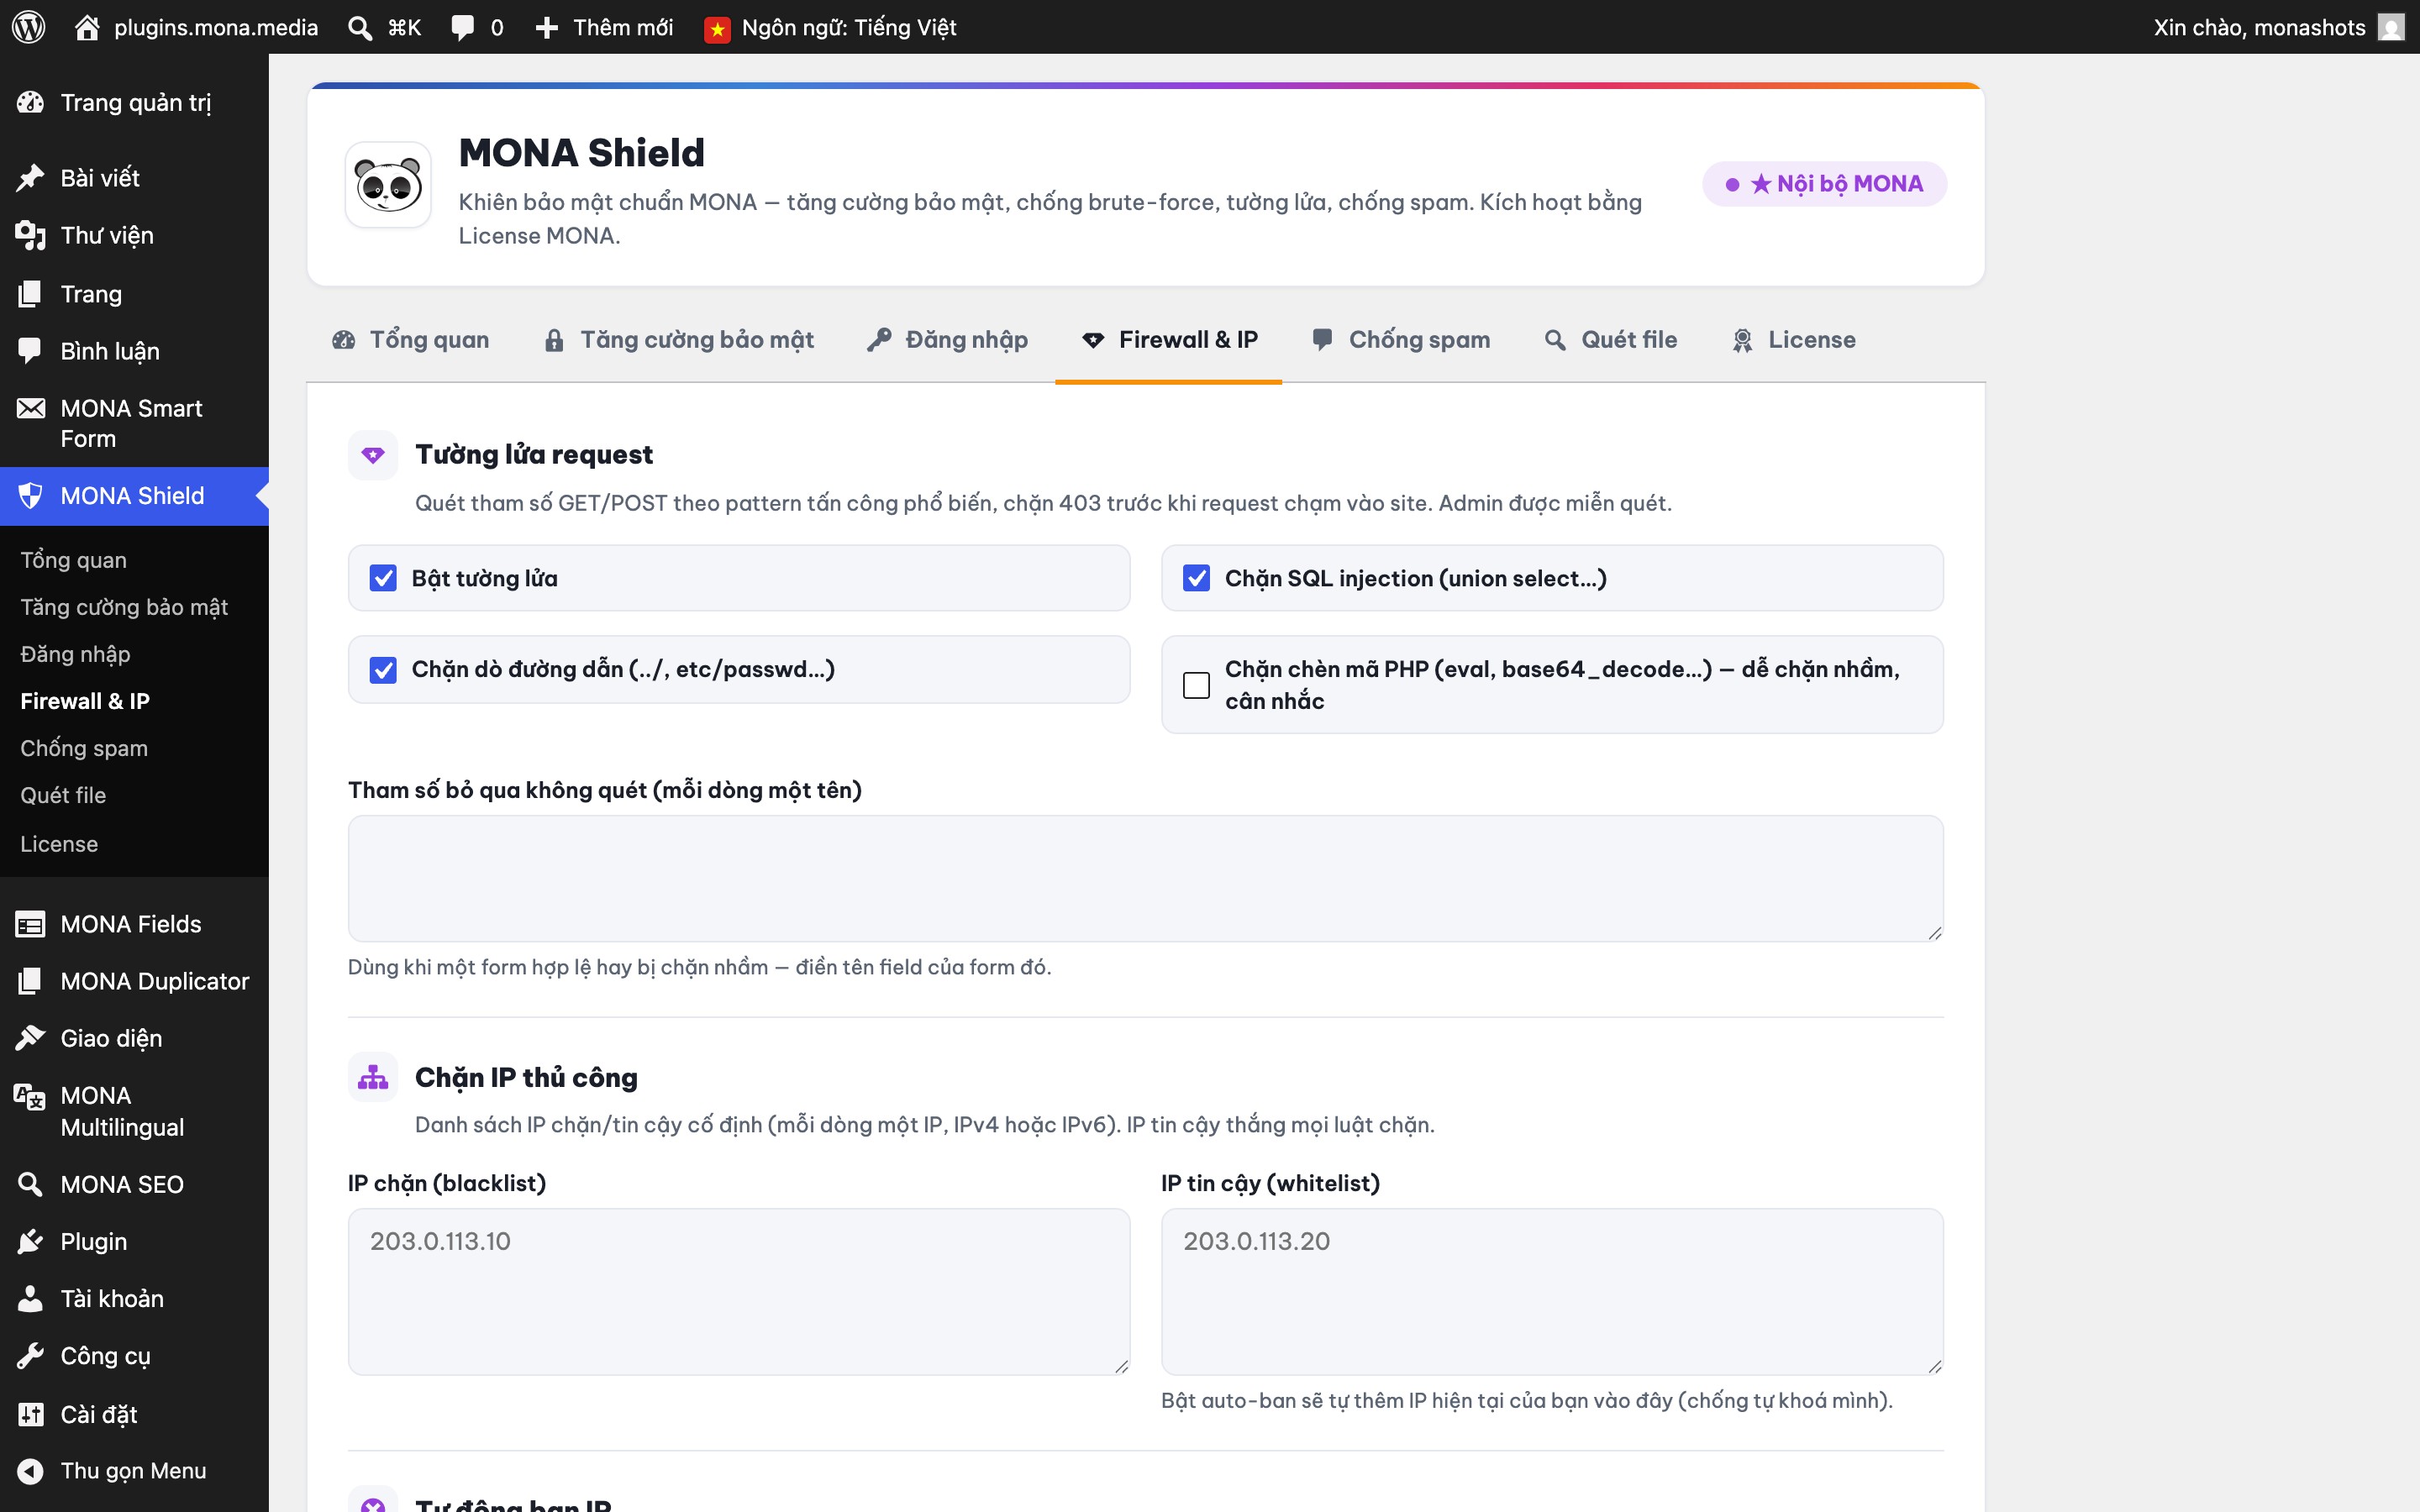Click the MONA Smart Form envelope icon
Screen dimensions: 2420x1512
point(30,408)
